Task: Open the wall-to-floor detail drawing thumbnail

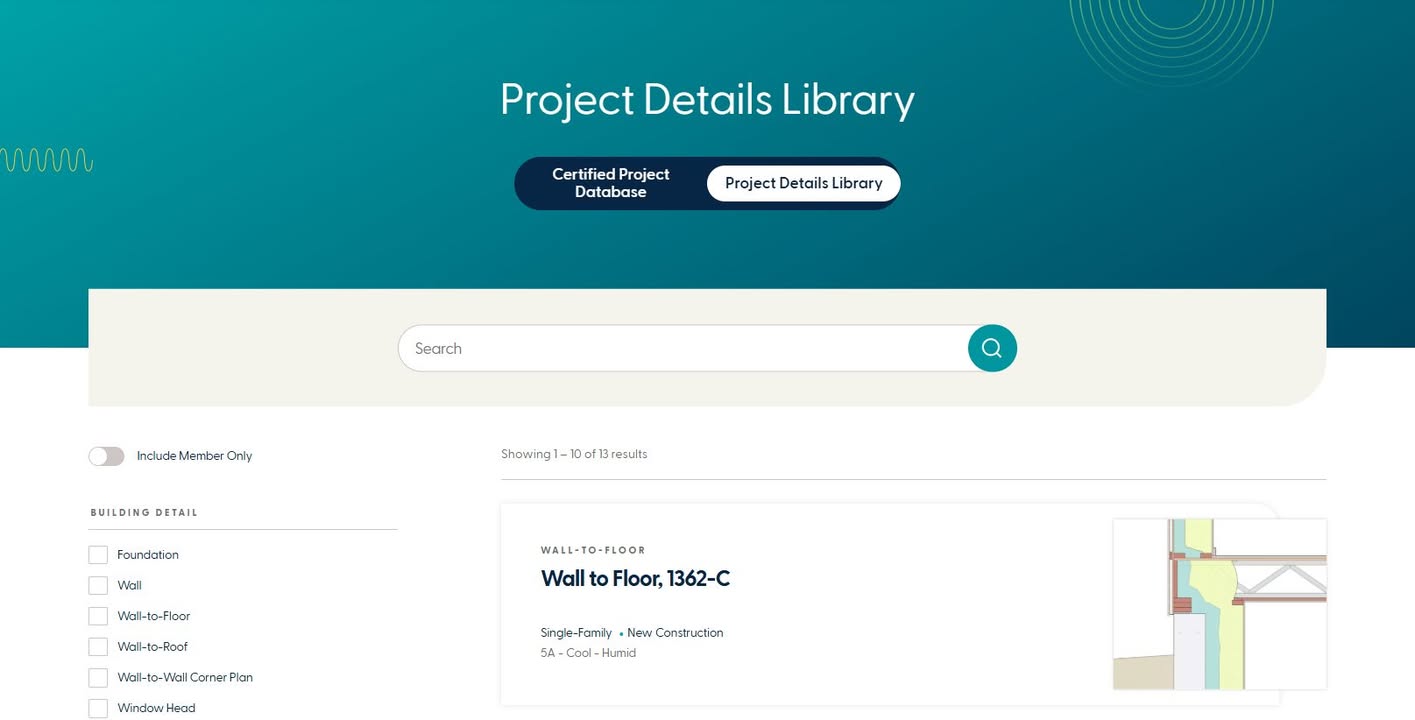Action: pos(1220,604)
